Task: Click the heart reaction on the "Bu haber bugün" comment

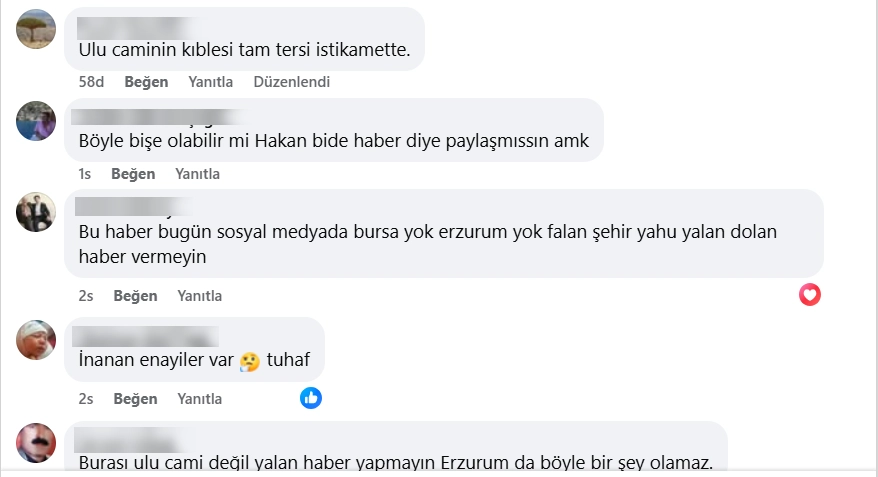Action: click(810, 295)
